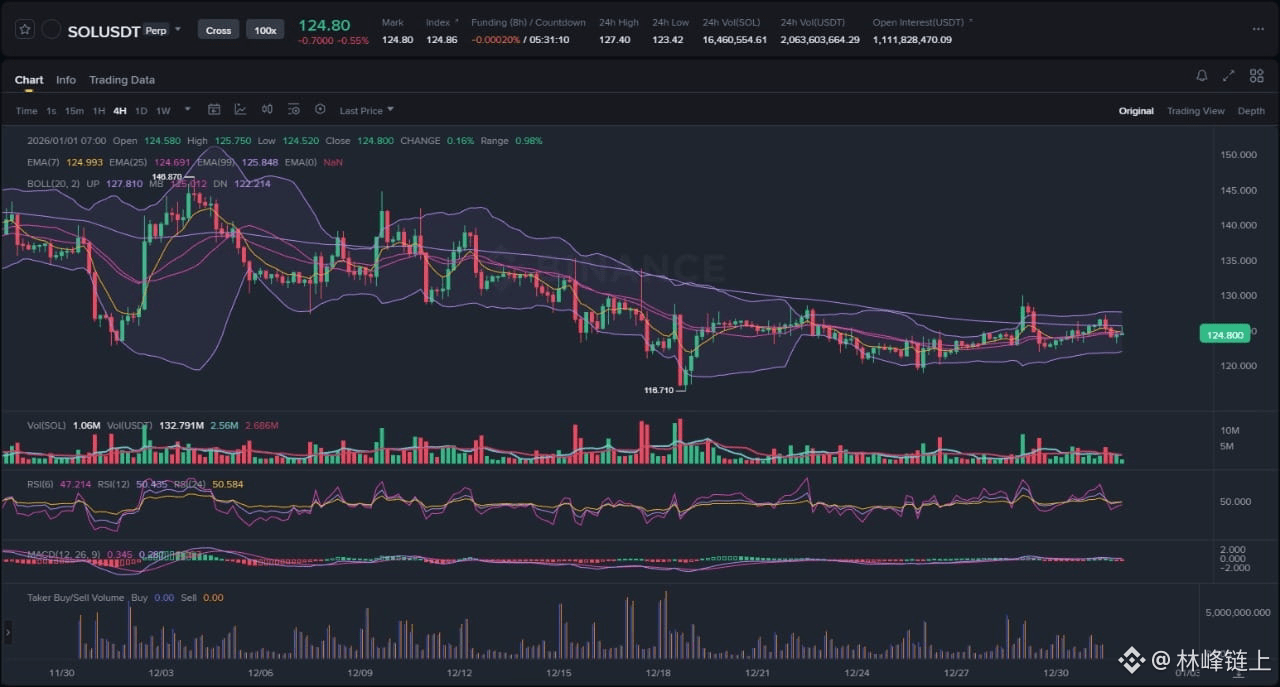This screenshot has height=687, width=1280.
Task: Select the Time line interval
Action: 27,111
